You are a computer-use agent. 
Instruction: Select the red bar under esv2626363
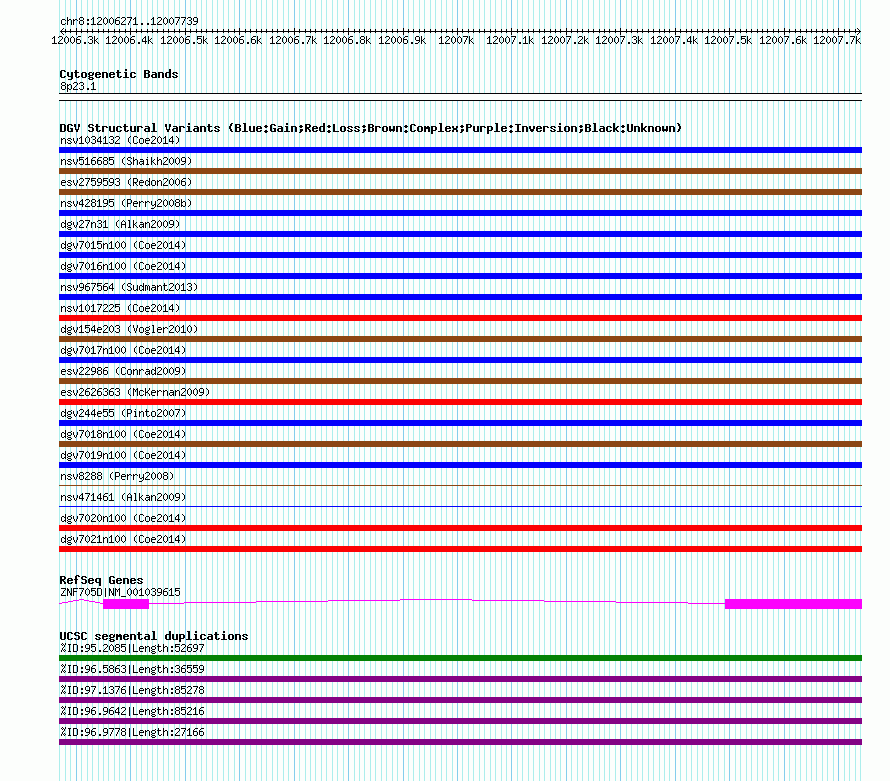460,402
